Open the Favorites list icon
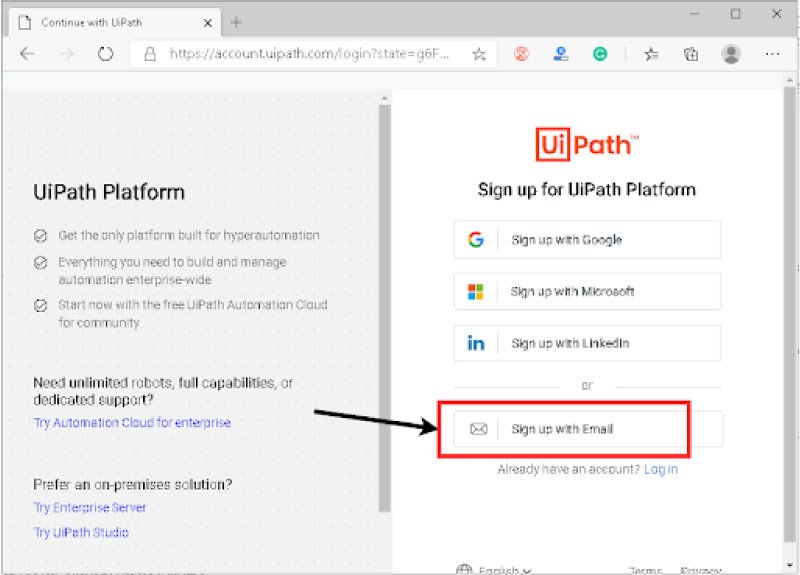This screenshot has height=575, width=800. point(651,54)
